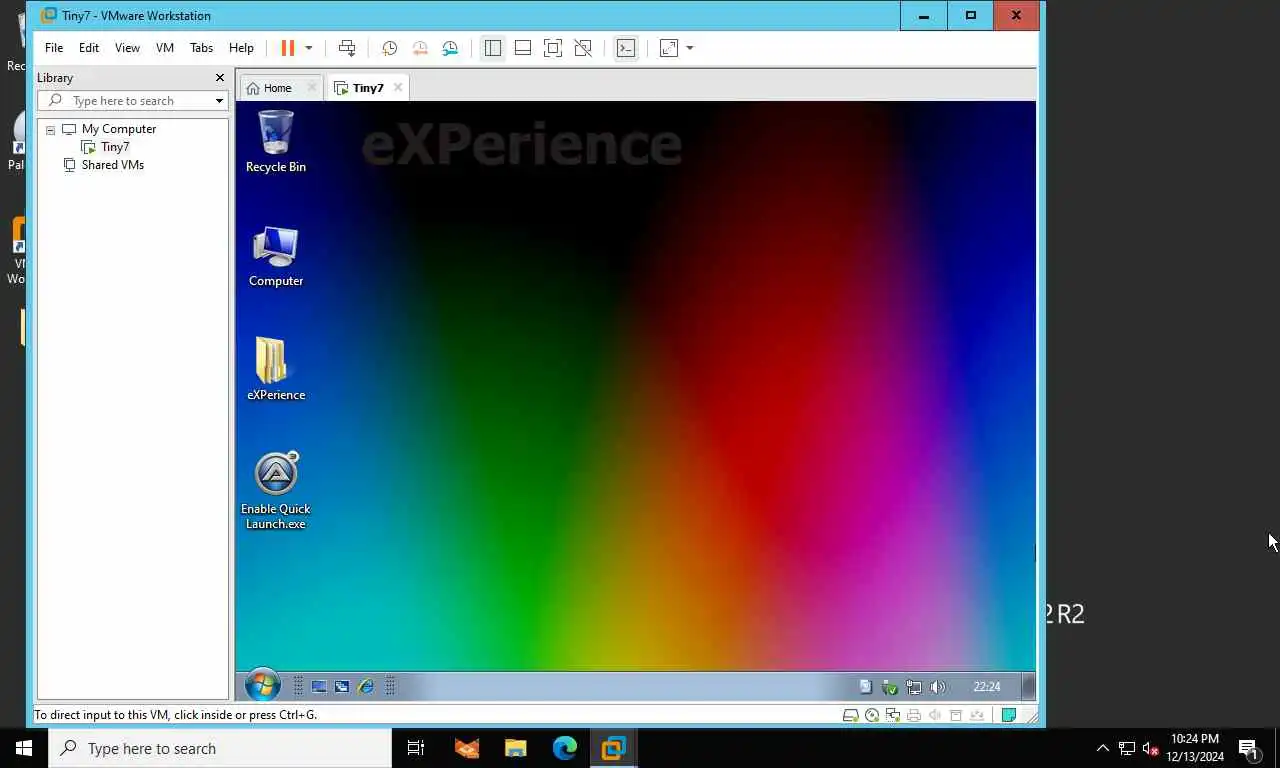The image size is (1280, 768).
Task: Close the Library panel
Action: point(220,78)
